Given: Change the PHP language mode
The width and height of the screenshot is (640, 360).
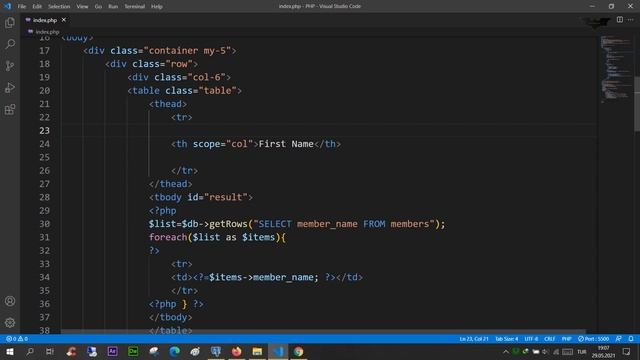Looking at the screenshot, I should coord(567,339).
